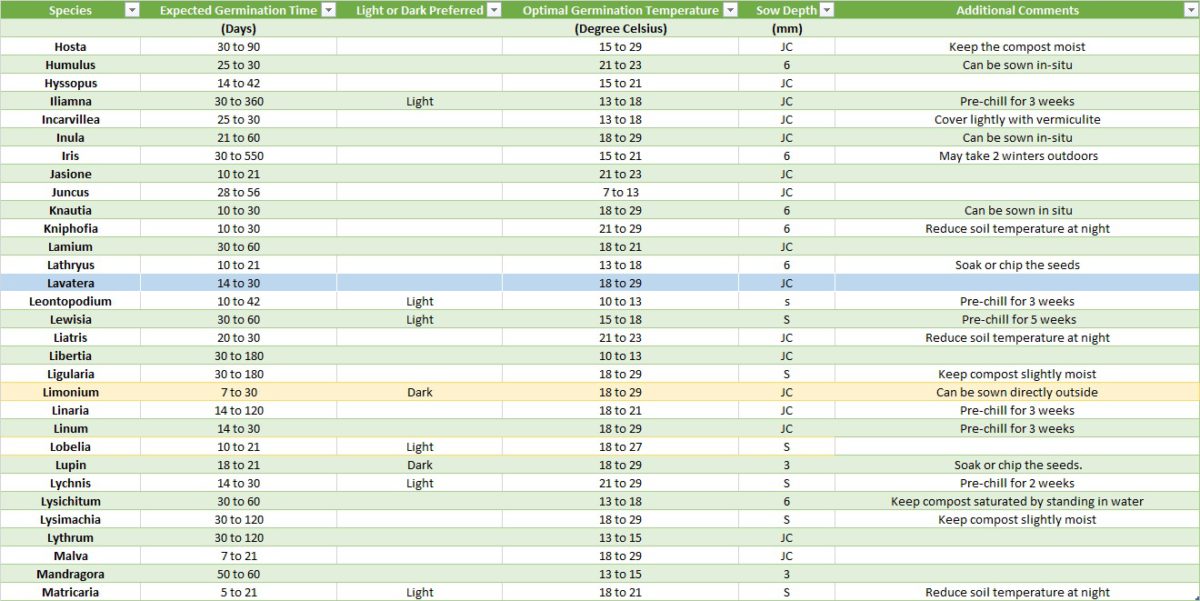Open the Expected Germination Time filter dropdown

click(x=327, y=10)
